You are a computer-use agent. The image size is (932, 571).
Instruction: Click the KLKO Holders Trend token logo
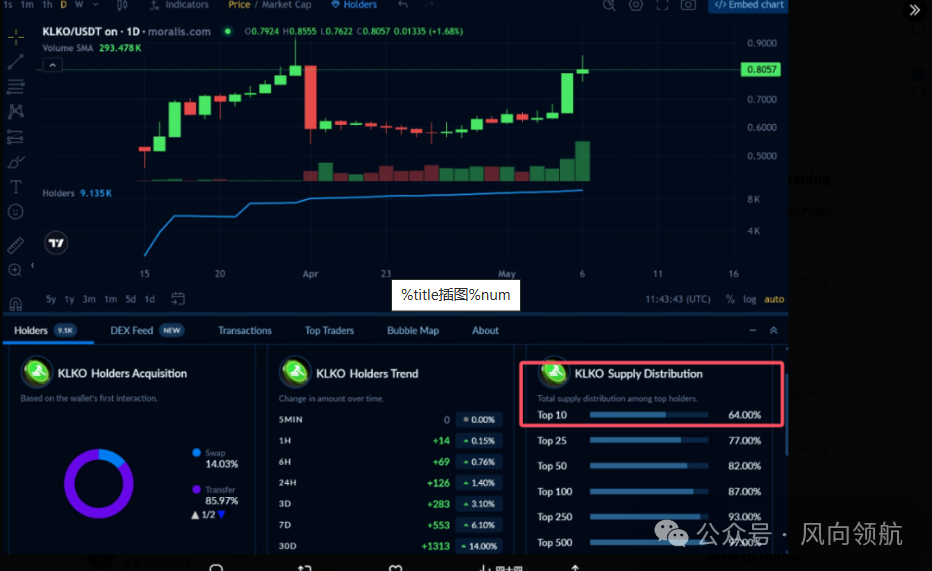click(x=295, y=373)
